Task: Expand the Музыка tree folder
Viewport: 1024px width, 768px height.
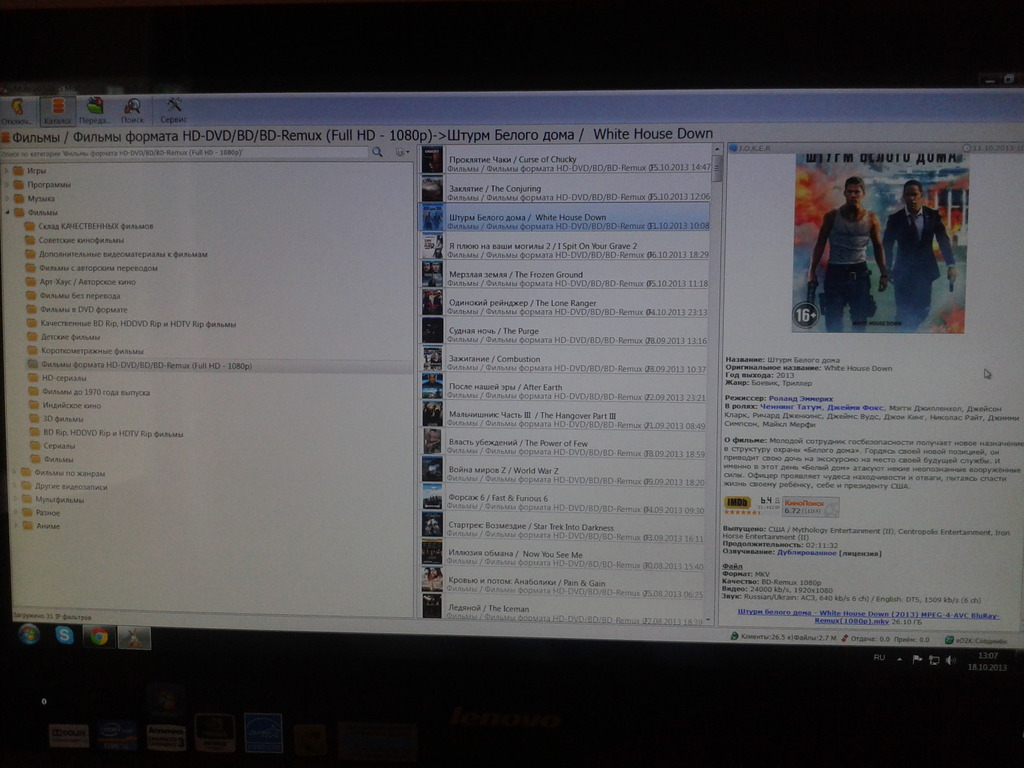Action: click(x=8, y=199)
